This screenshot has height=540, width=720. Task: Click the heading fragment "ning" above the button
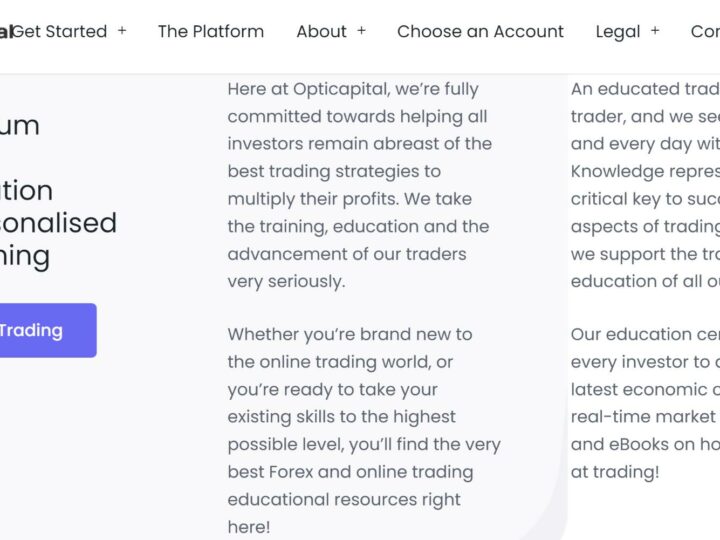click(x=25, y=256)
